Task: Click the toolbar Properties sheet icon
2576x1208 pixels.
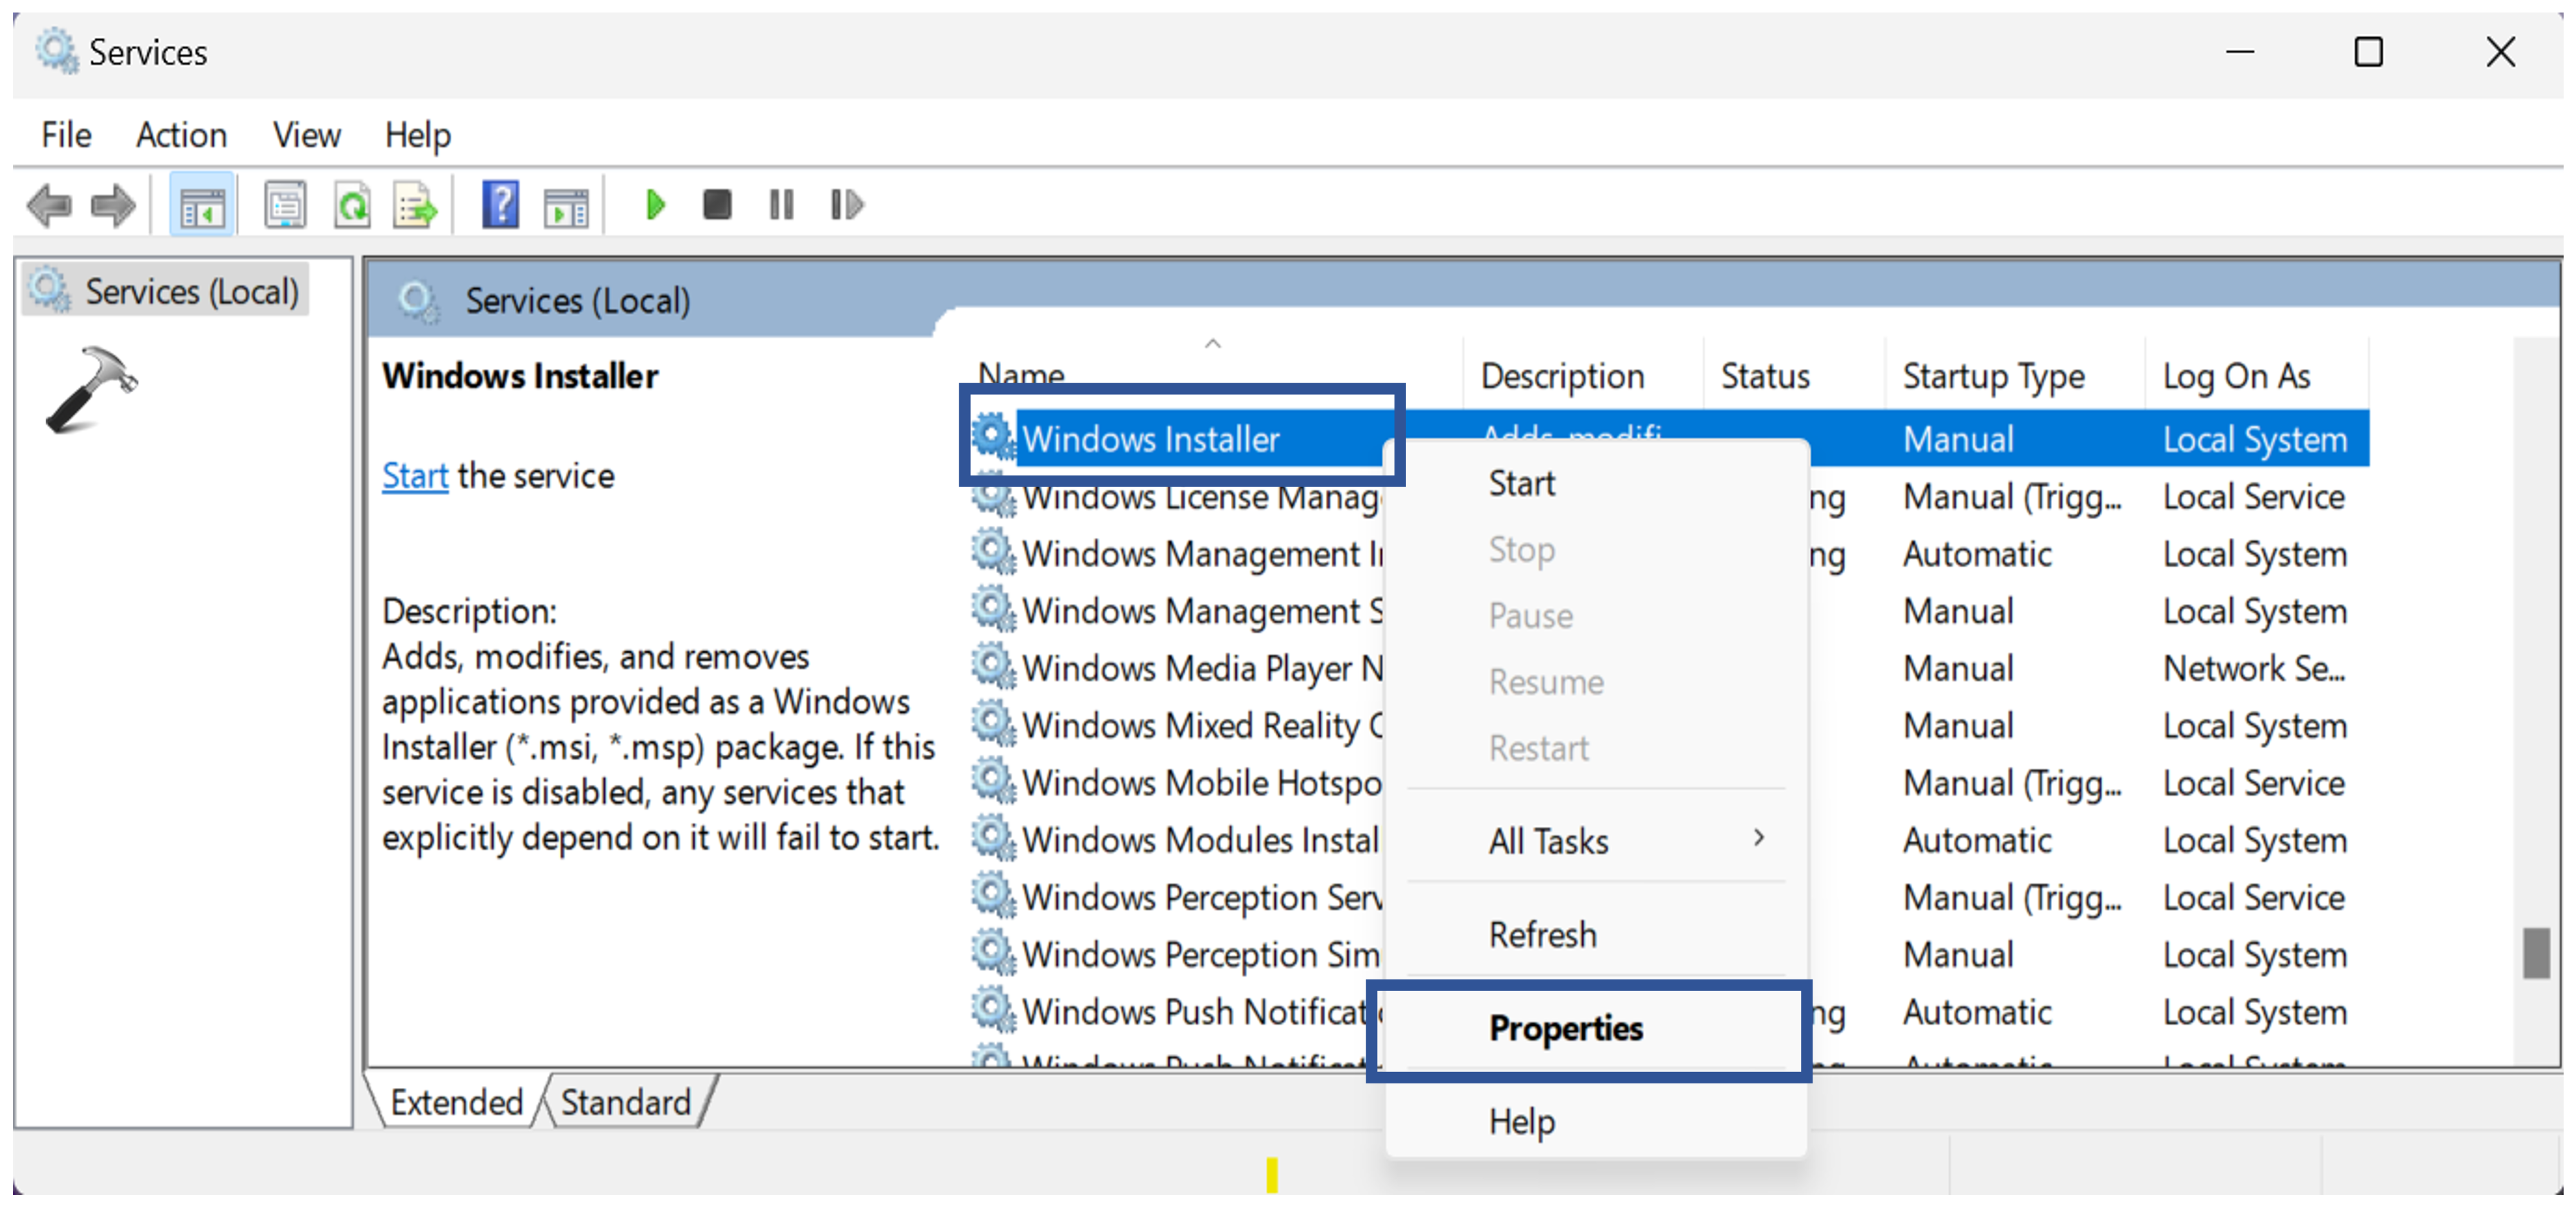Action: (285, 206)
